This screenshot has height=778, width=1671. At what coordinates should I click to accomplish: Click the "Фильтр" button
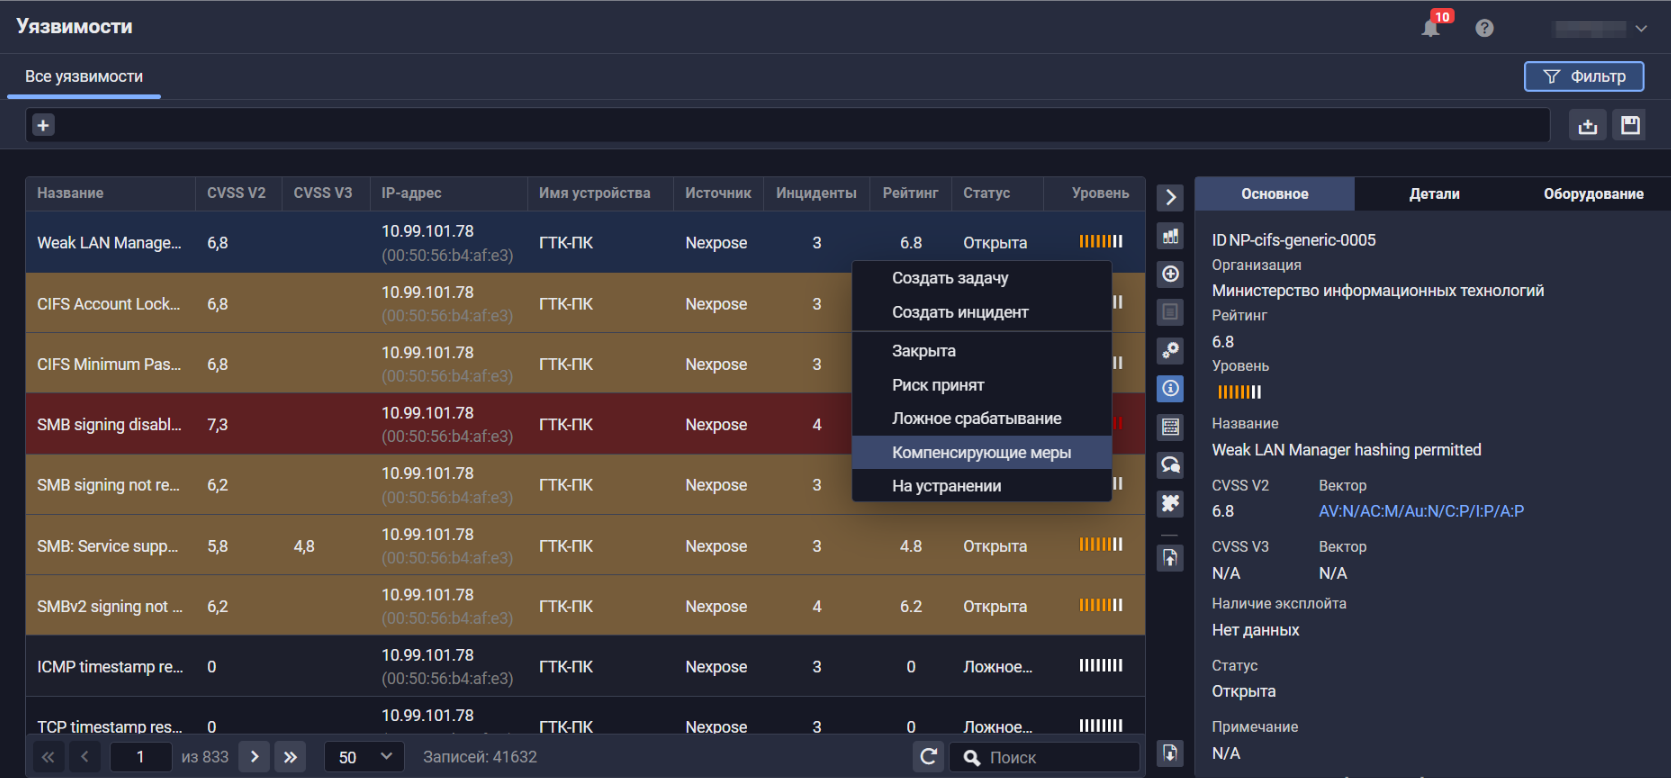[1583, 76]
